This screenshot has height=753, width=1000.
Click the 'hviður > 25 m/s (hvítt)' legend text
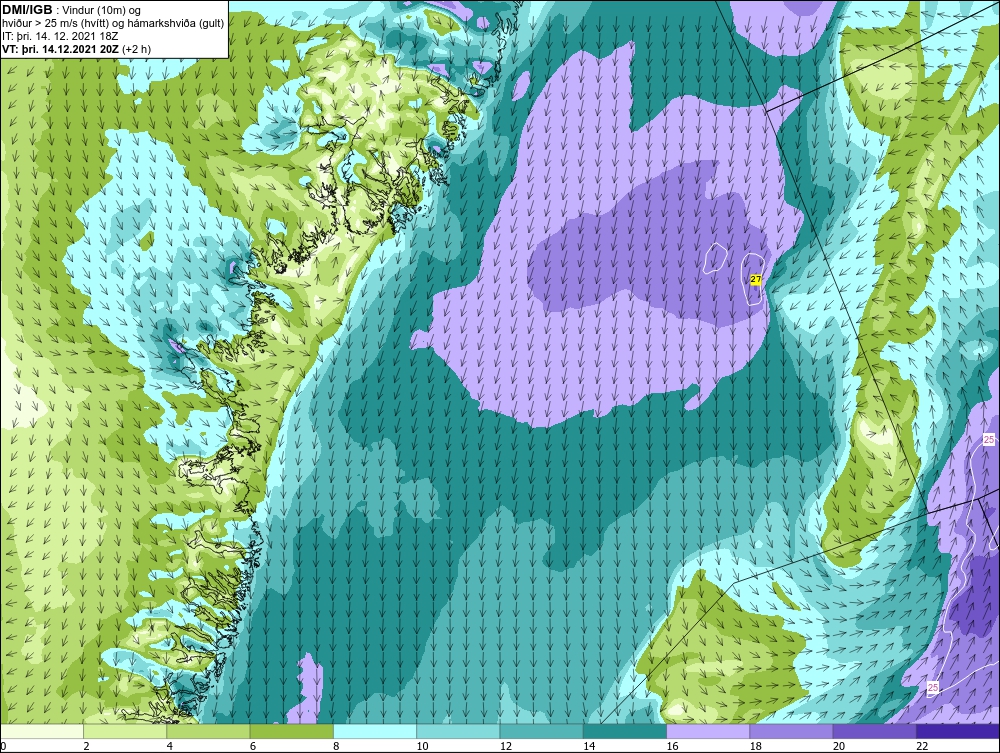[x=54, y=23]
